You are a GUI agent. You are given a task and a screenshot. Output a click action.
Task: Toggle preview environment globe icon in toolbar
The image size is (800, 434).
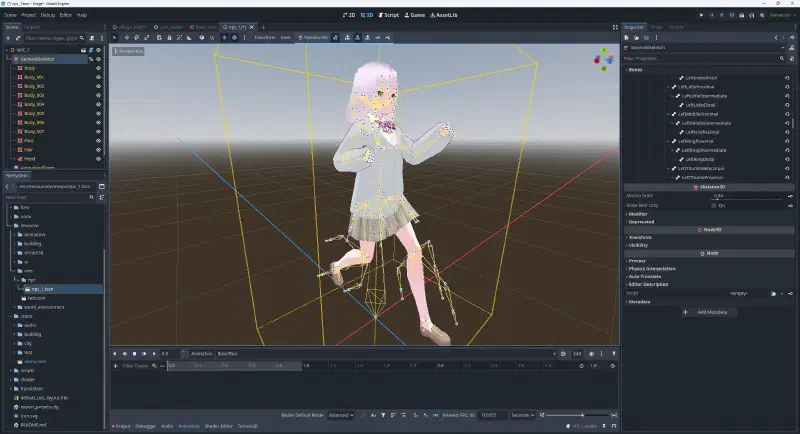coord(234,37)
